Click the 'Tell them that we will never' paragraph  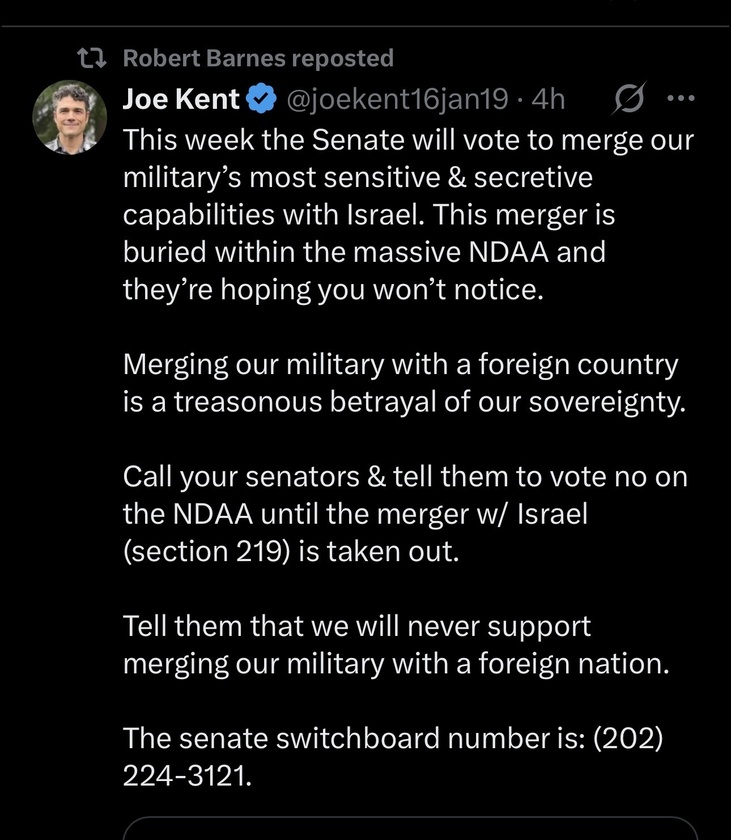396,644
